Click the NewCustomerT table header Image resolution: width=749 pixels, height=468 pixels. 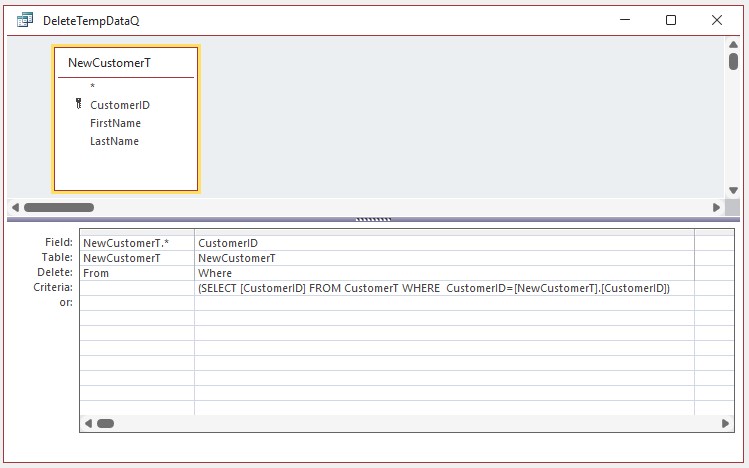click(109, 63)
